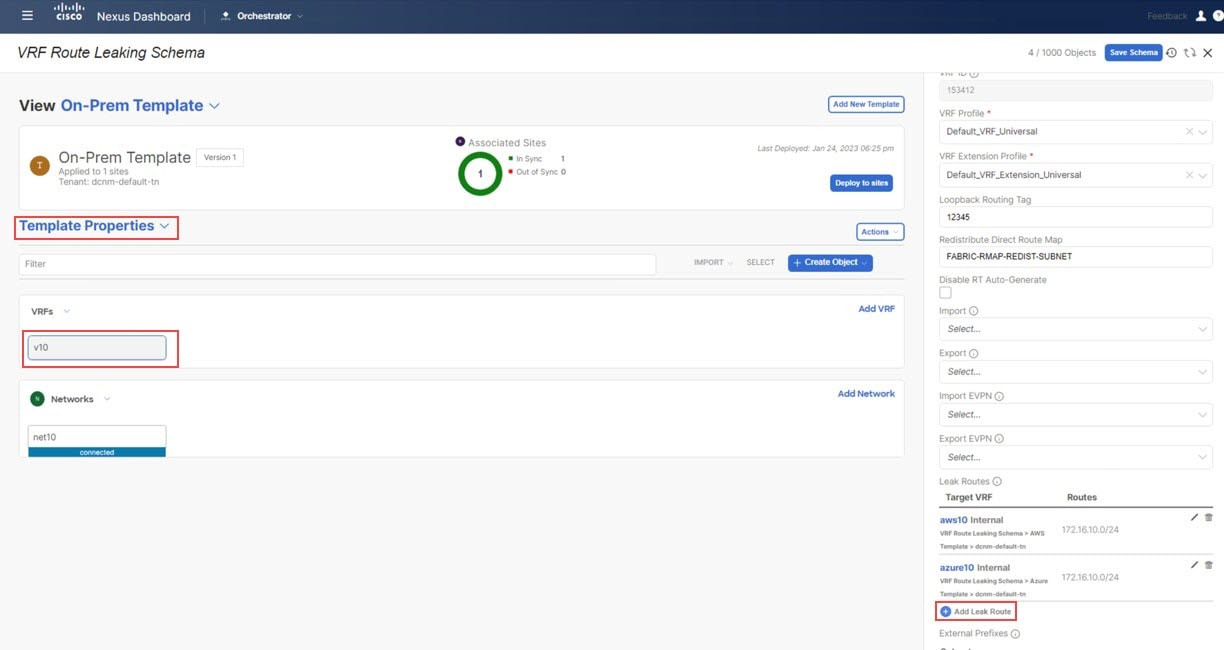The image size is (1224, 650).
Task: Open schema history clock icon
Action: (x=1172, y=53)
